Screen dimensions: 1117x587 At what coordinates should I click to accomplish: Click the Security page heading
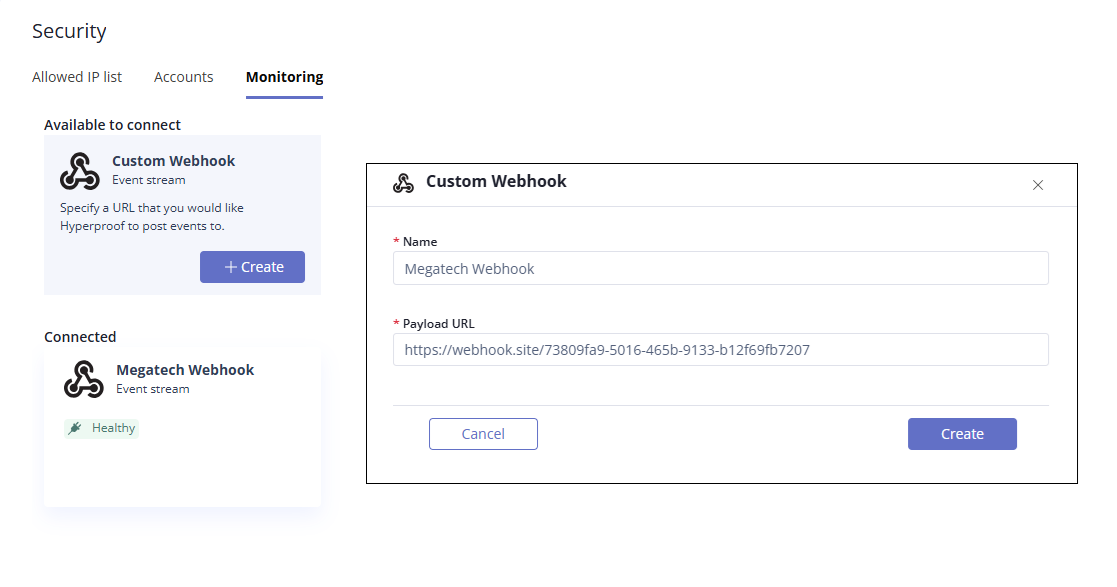(x=69, y=31)
